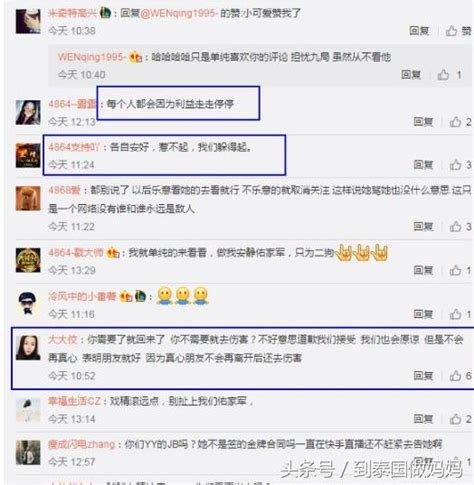Like the comment posted at 今天 13:14

click(460, 419)
